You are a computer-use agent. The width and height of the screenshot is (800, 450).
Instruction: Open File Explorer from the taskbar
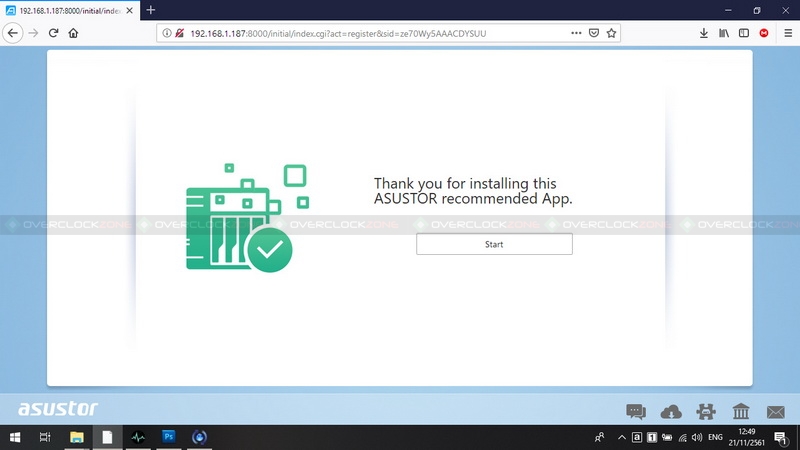click(x=77, y=437)
